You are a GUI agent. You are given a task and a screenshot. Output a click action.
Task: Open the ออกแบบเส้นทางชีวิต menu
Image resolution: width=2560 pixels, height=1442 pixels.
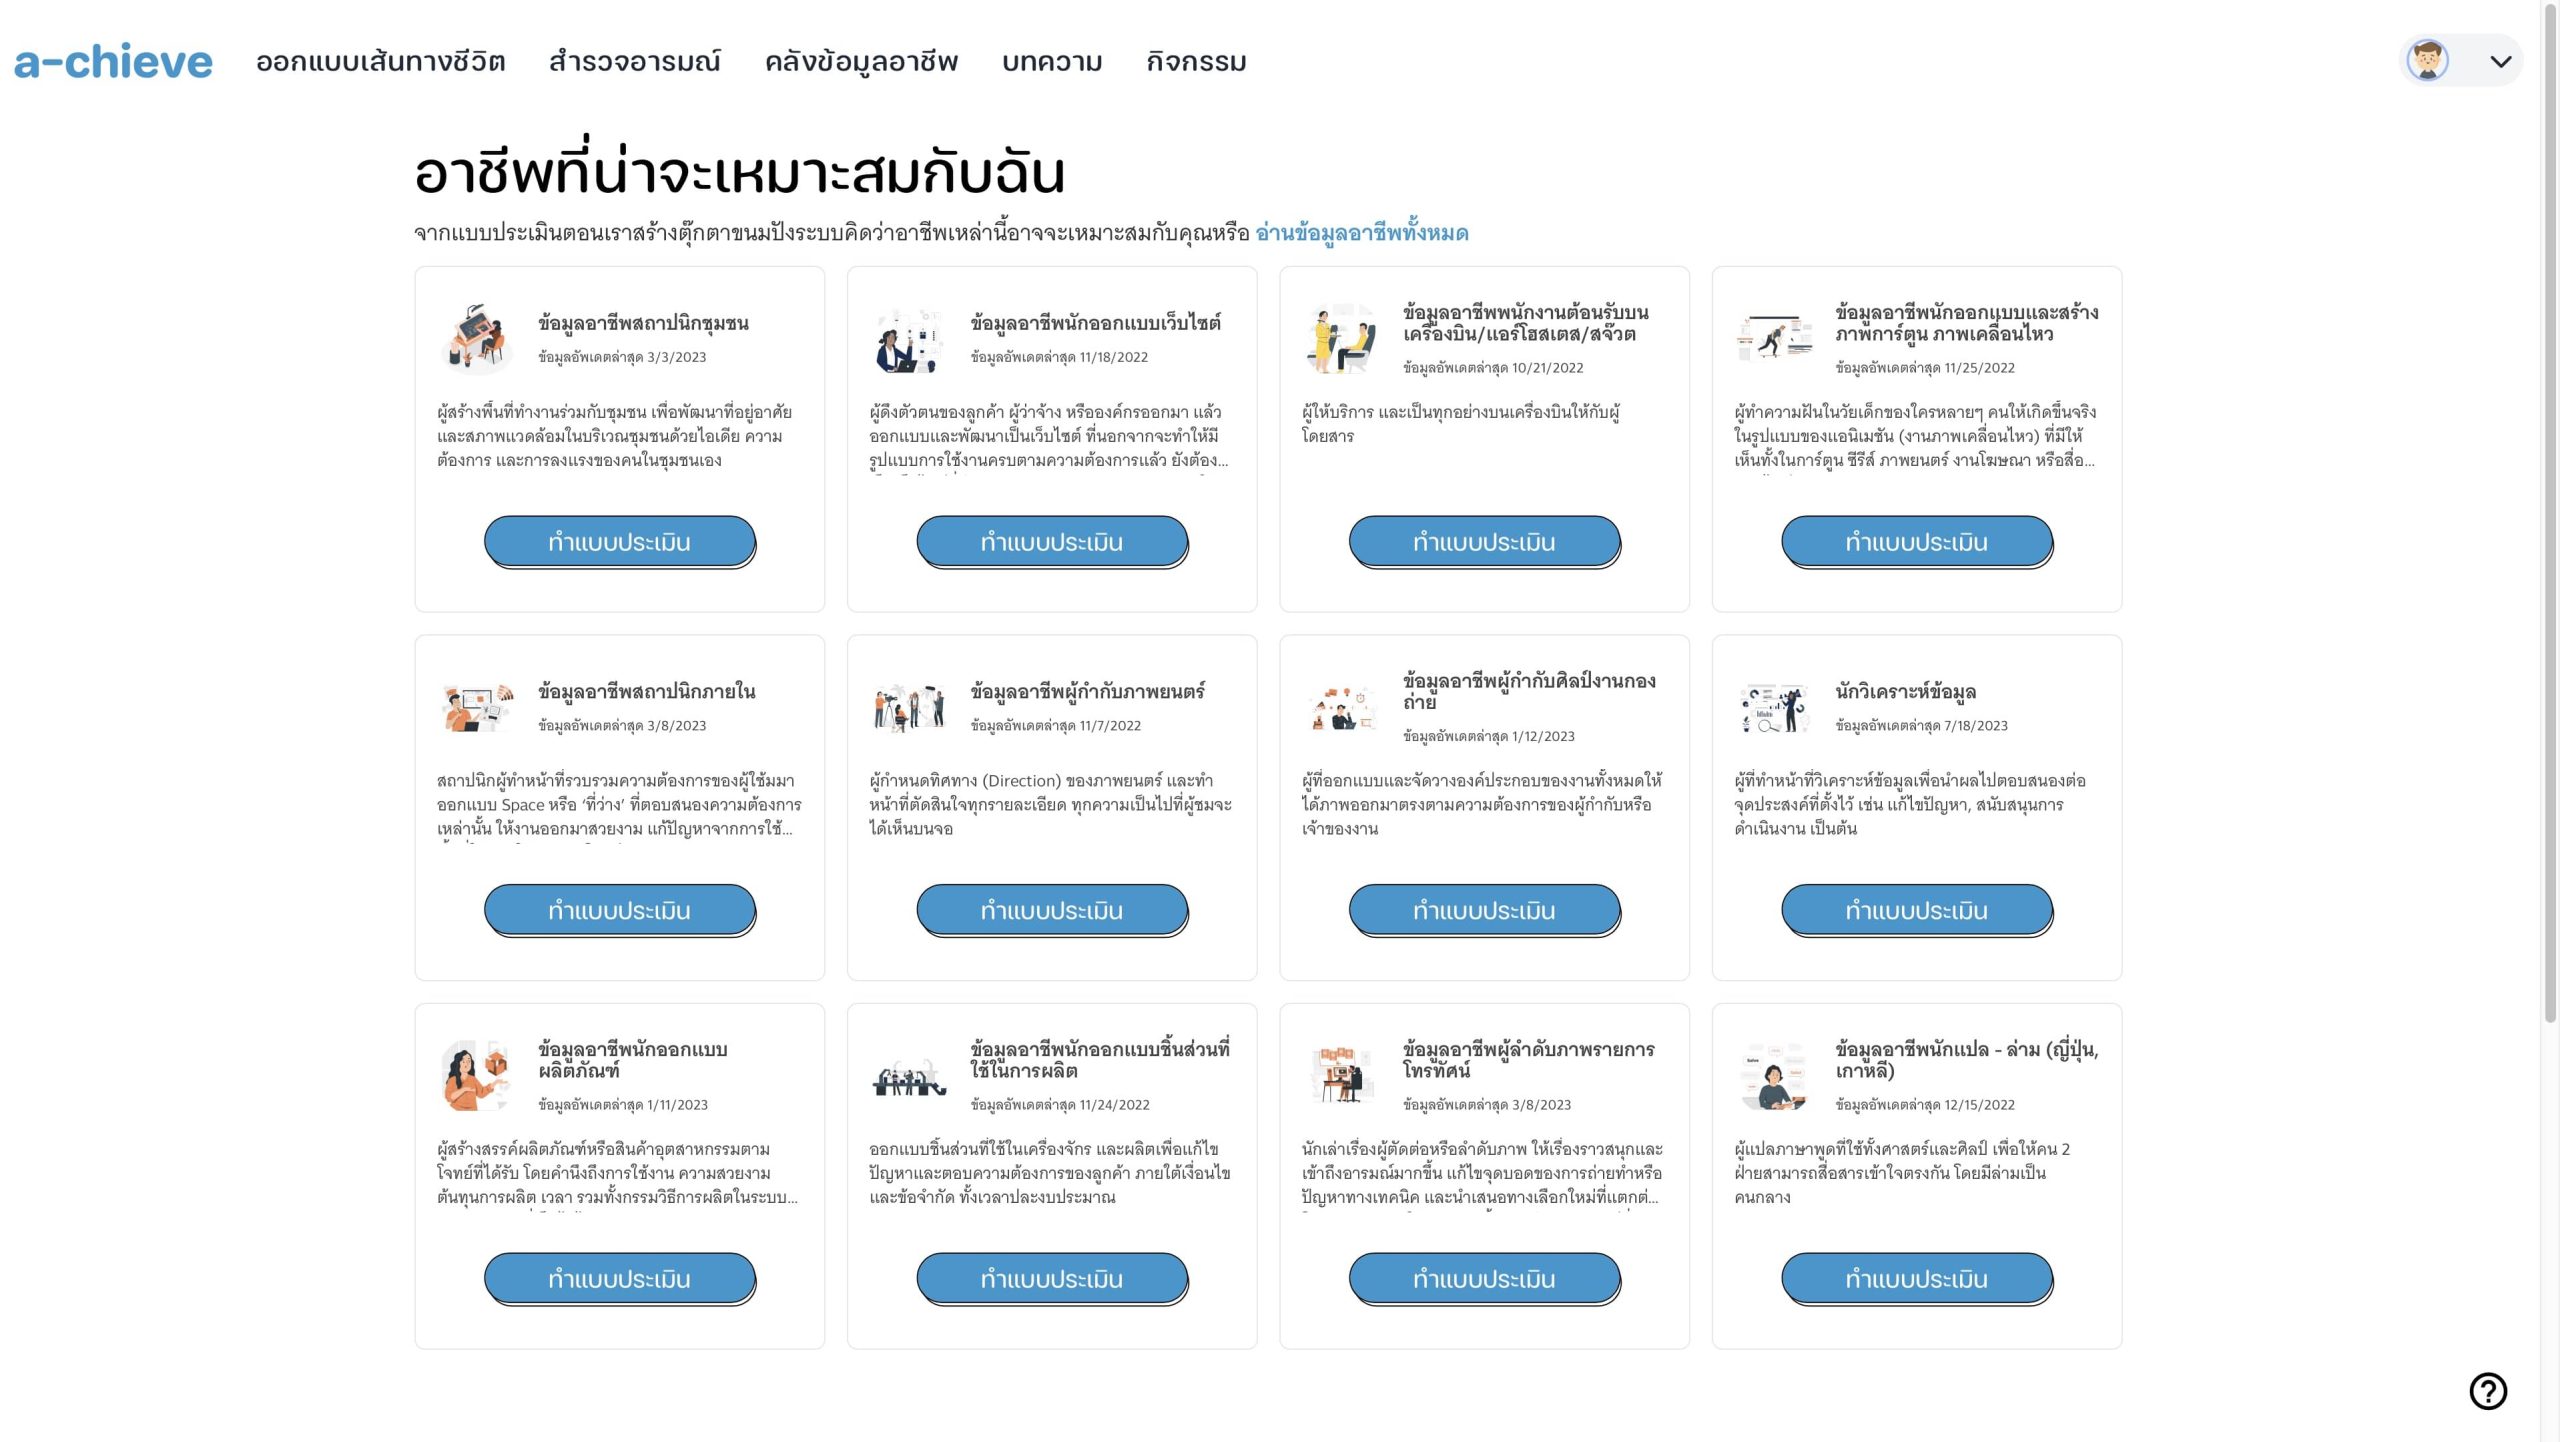point(380,62)
